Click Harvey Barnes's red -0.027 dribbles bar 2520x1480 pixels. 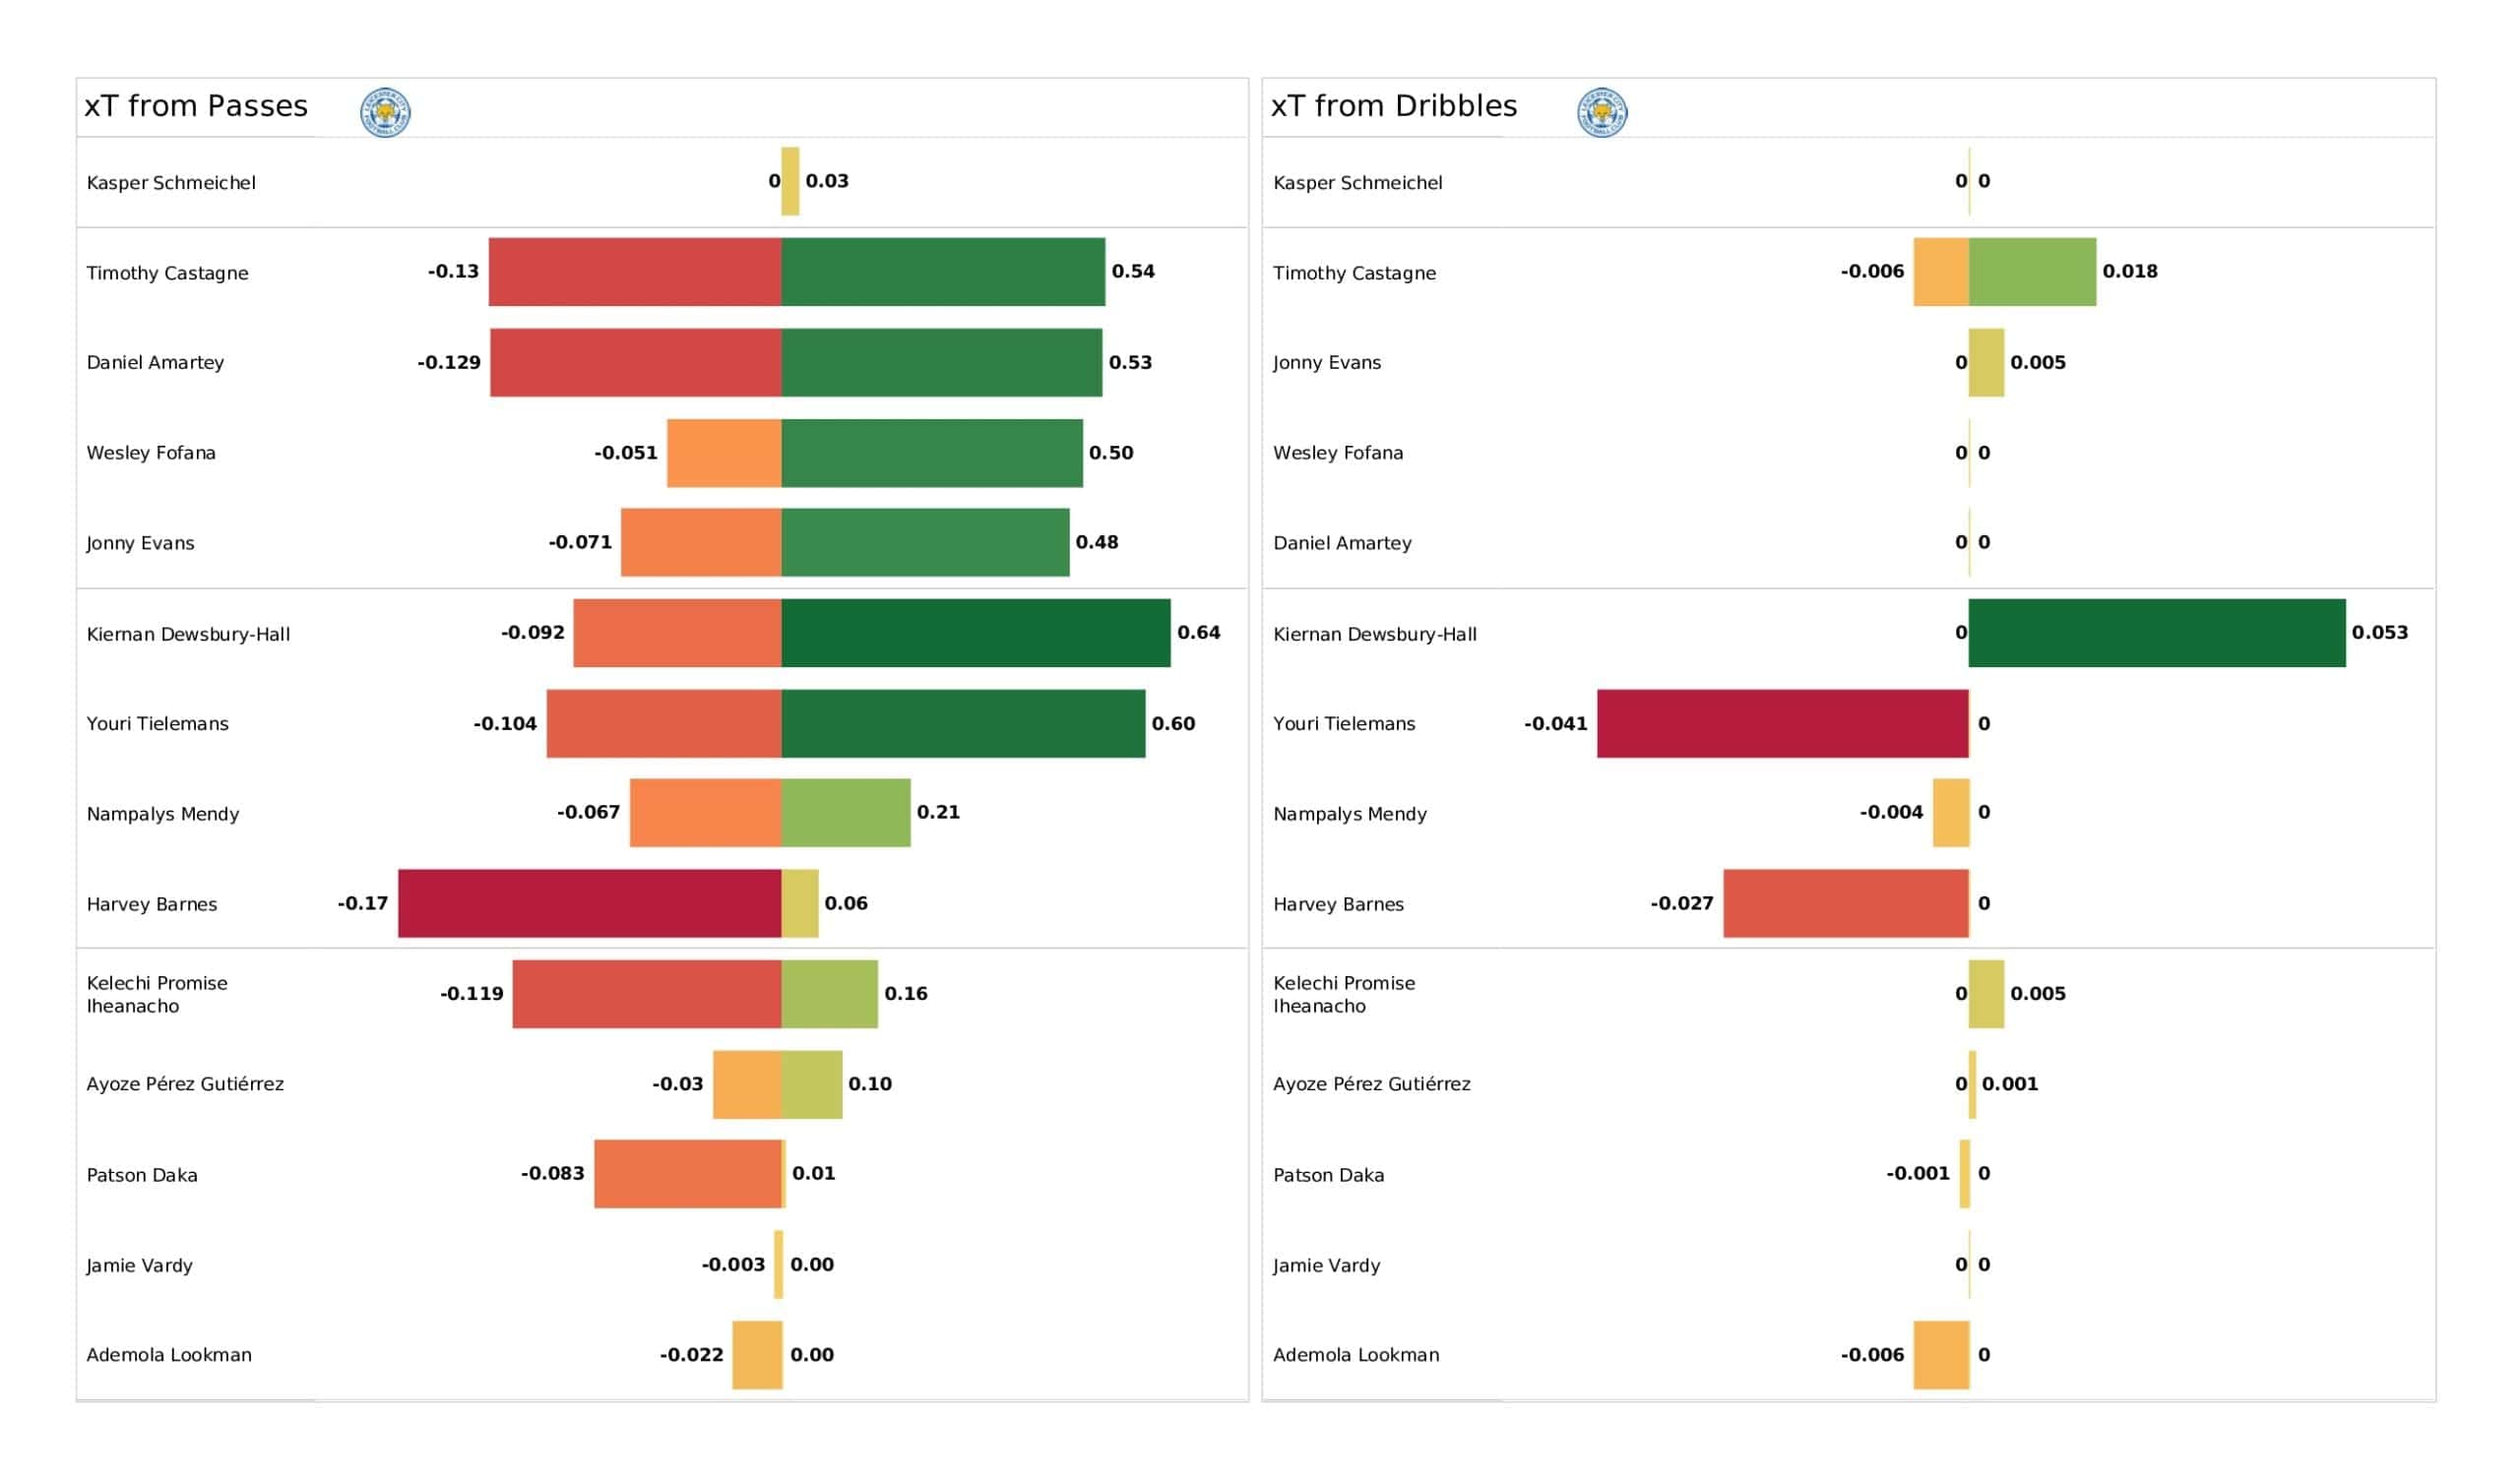[1846, 903]
